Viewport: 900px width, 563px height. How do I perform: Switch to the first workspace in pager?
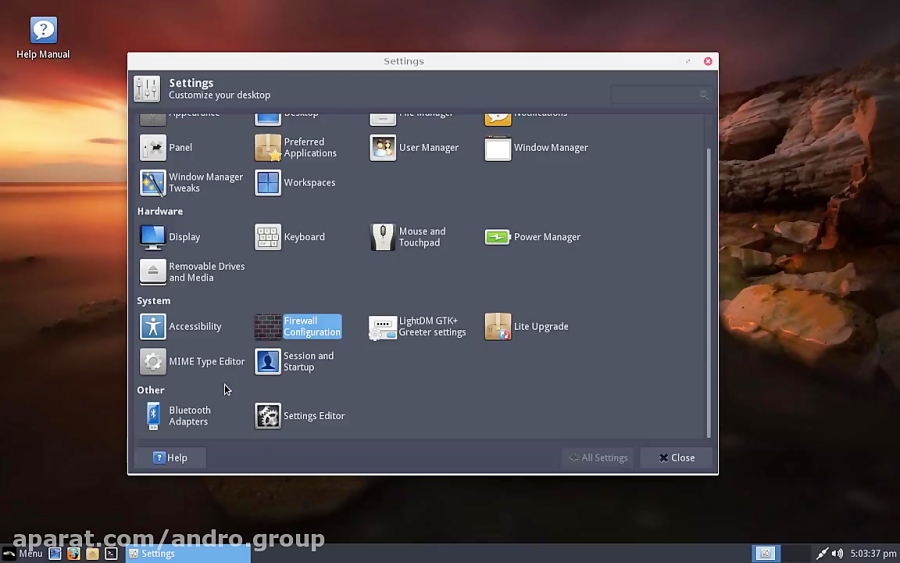[x=766, y=553]
